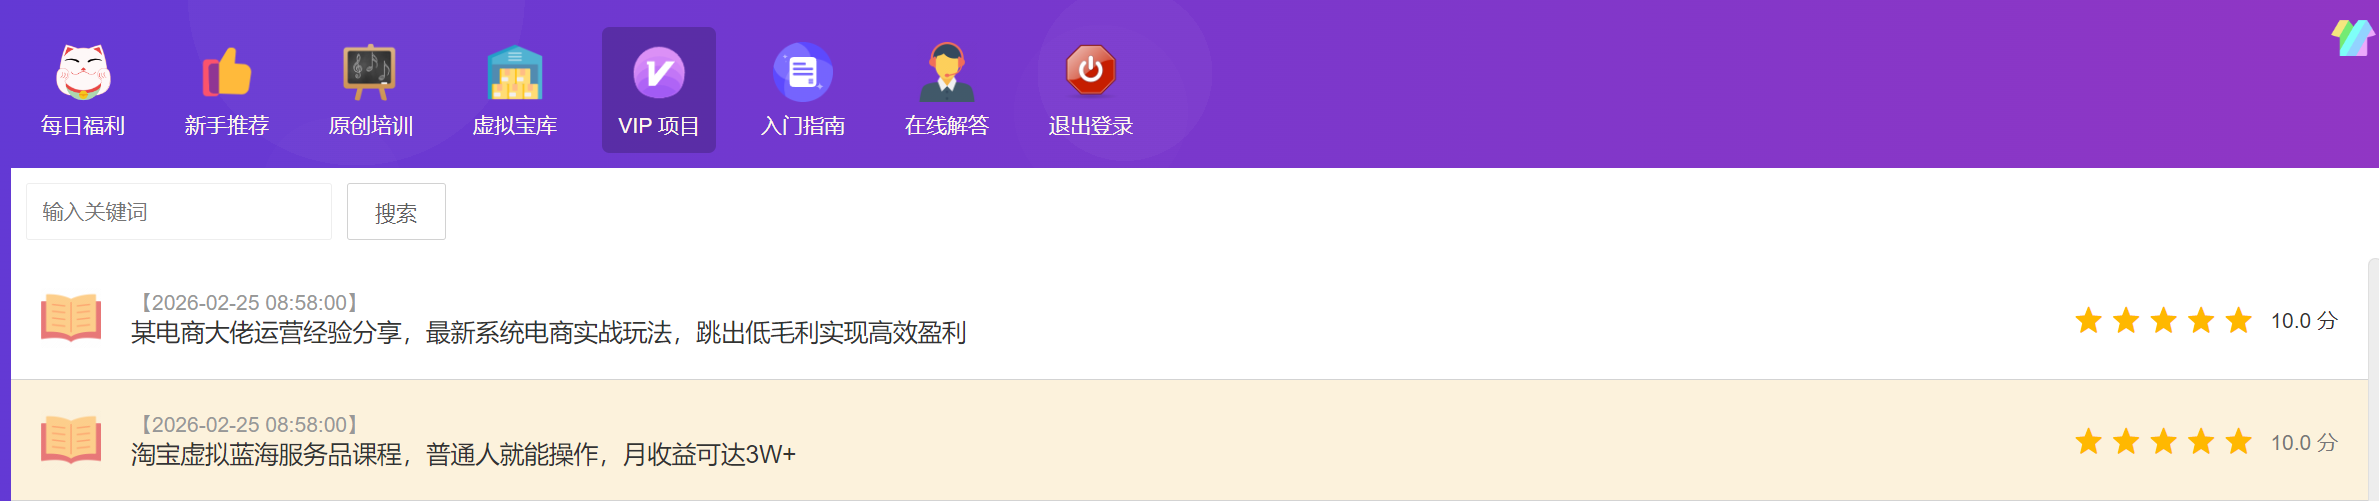Open the 原创培训 blackboard icon
This screenshot has width=2379, height=501.
point(370,72)
